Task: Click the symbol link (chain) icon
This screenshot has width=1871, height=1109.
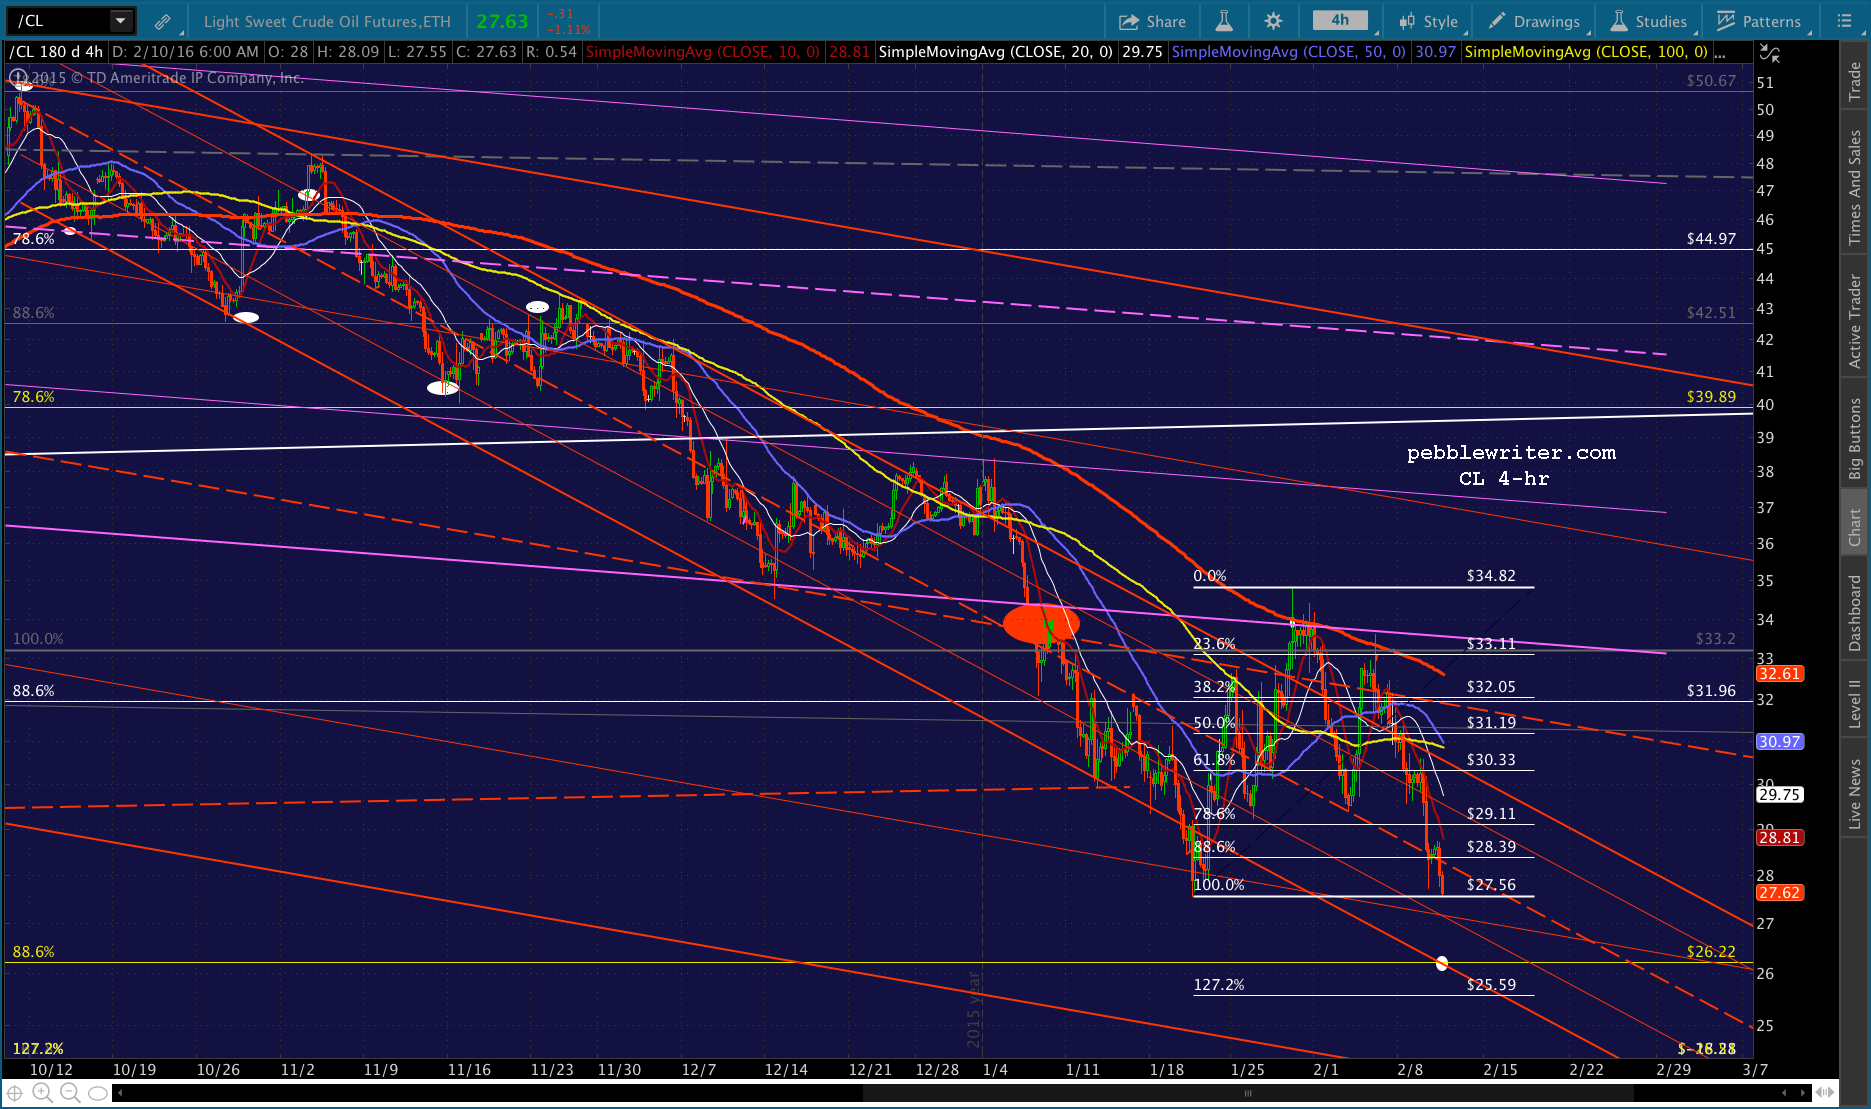Action: [162, 22]
